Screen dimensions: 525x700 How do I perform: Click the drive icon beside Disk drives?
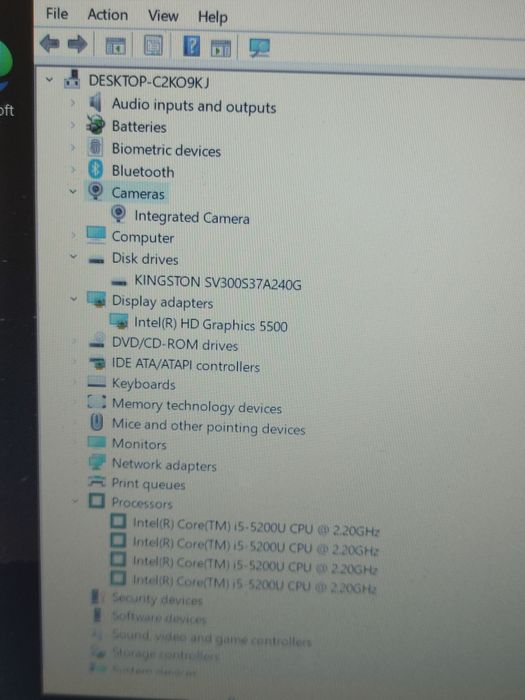[x=96, y=260]
